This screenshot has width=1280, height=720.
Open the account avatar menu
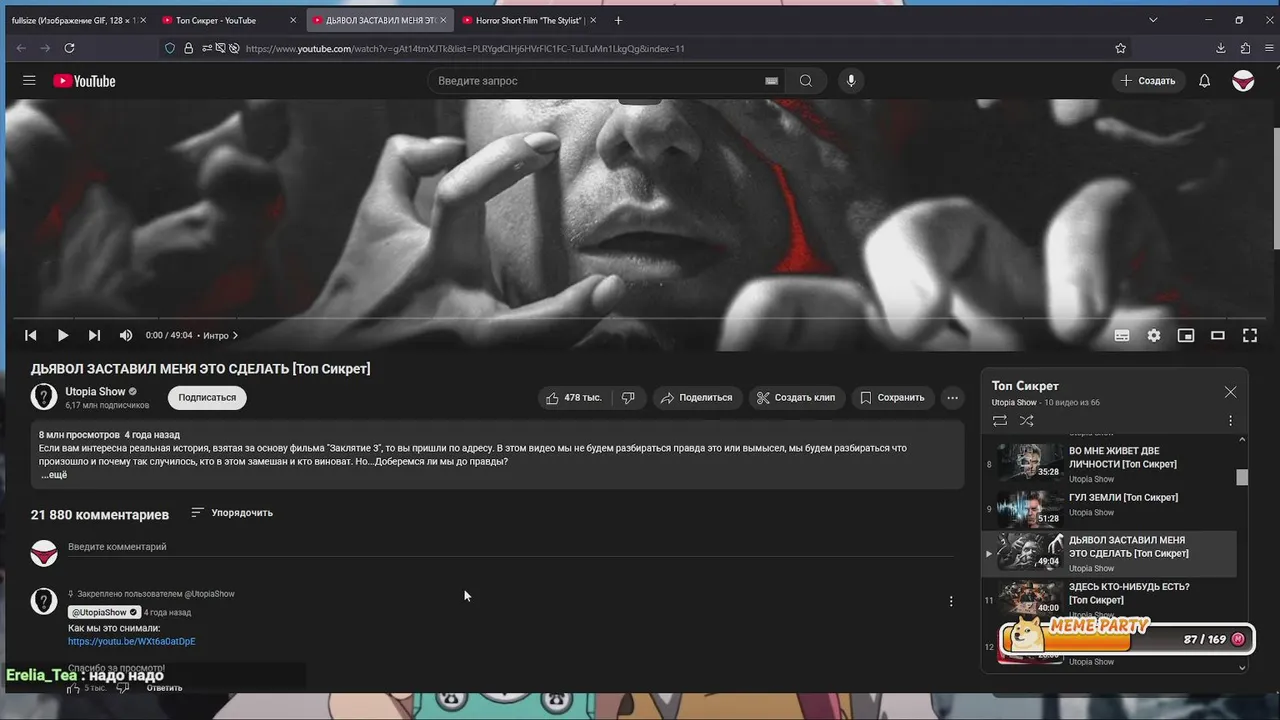pos(1243,81)
